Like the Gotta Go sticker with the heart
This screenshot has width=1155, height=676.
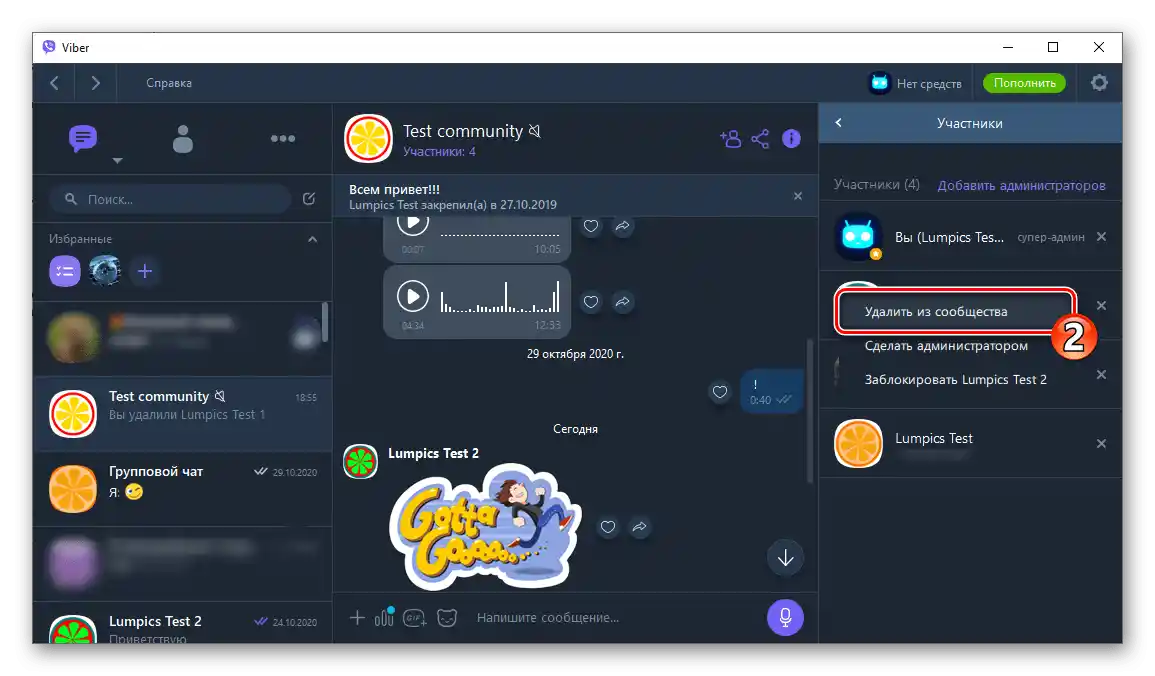click(608, 527)
